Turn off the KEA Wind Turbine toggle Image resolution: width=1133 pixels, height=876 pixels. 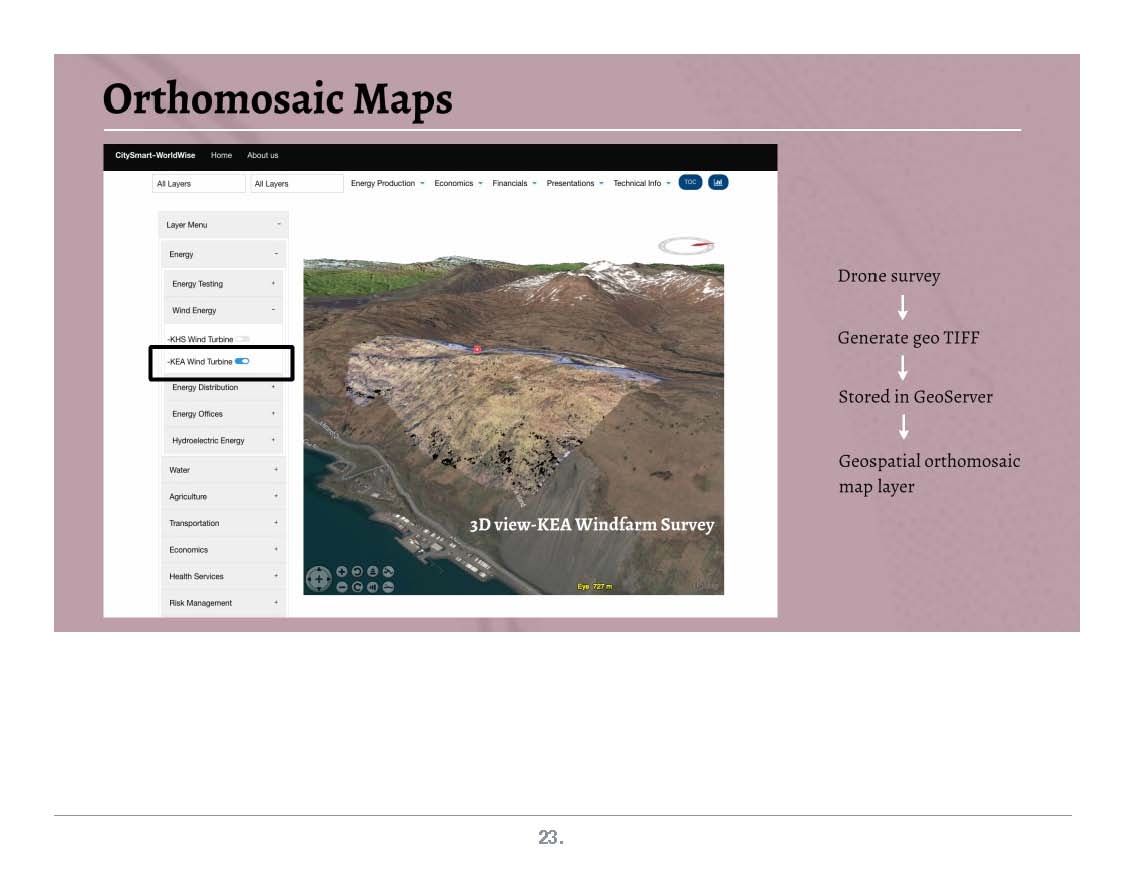242,361
